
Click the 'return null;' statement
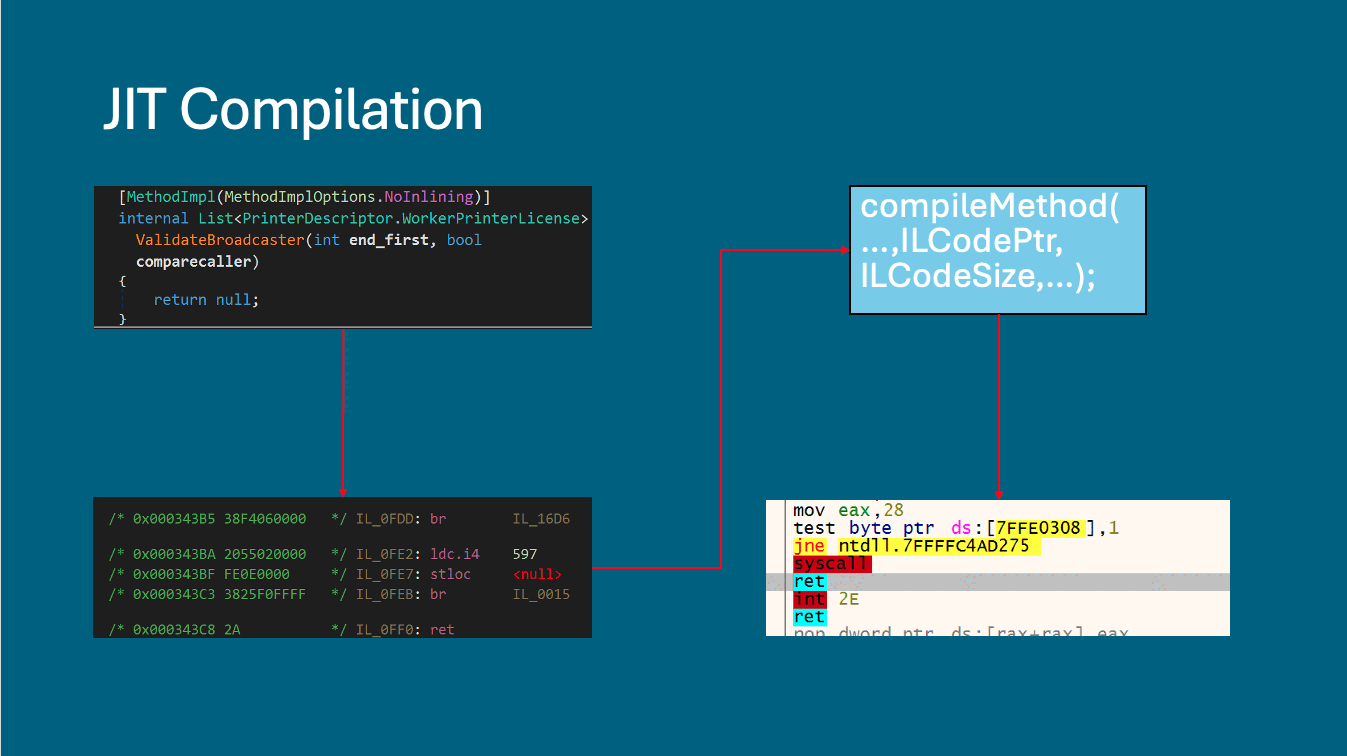pyautogui.click(x=206, y=300)
